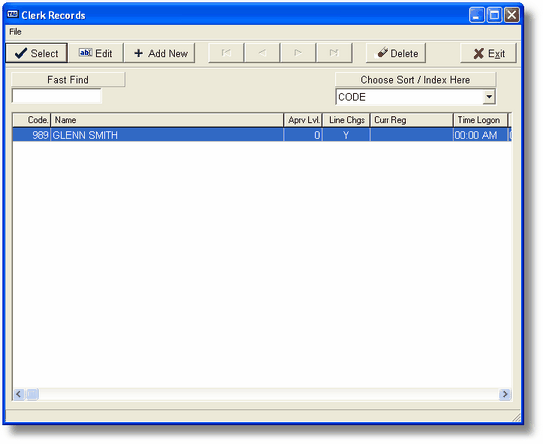Image resolution: width=543 pixels, height=444 pixels.
Task: Jump to first record arrow
Action: click(226, 53)
